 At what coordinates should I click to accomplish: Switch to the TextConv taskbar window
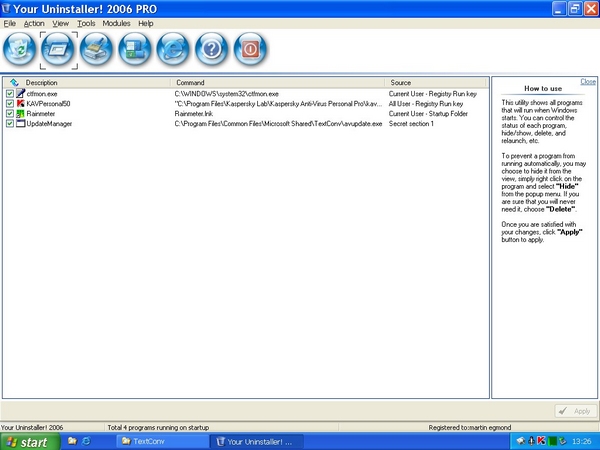(x=162, y=442)
